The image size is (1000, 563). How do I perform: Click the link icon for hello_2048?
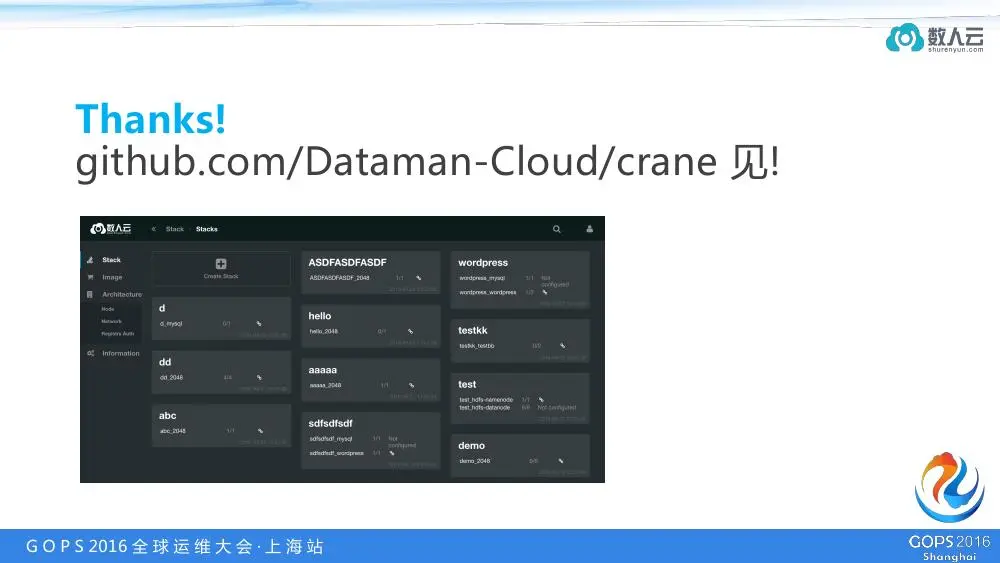410,332
